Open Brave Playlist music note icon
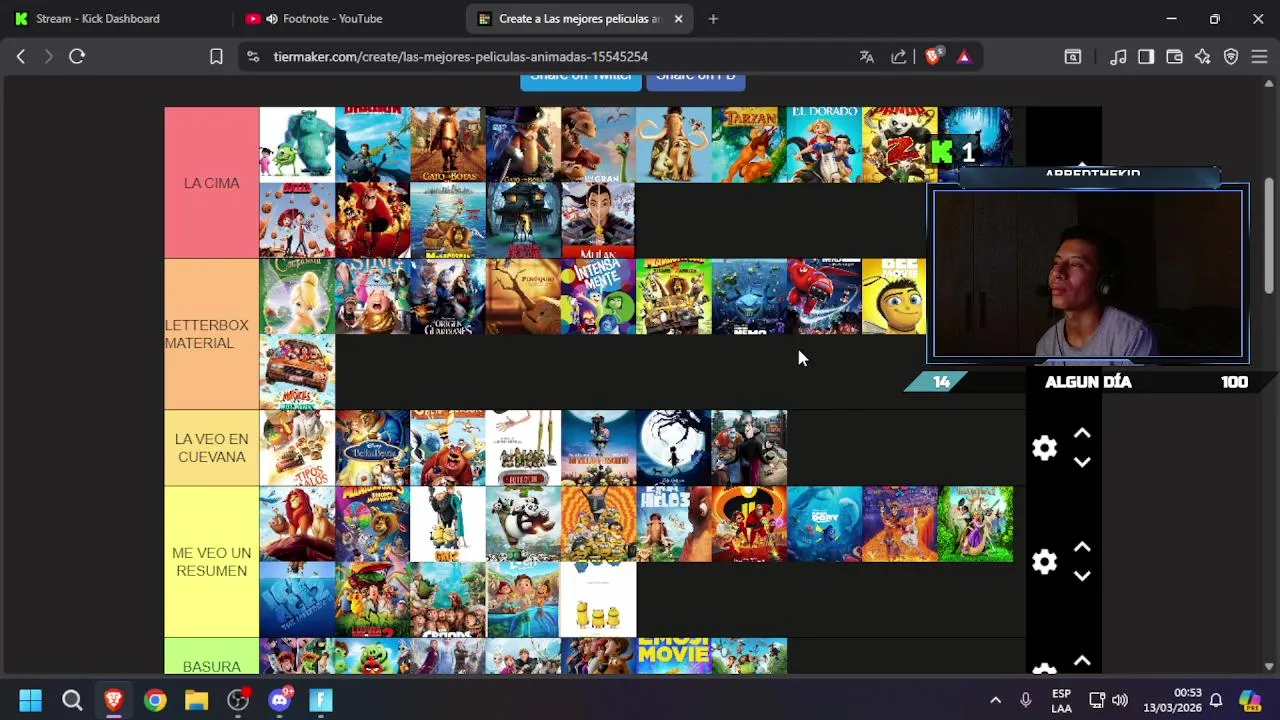1280x720 pixels. pyautogui.click(x=1119, y=57)
